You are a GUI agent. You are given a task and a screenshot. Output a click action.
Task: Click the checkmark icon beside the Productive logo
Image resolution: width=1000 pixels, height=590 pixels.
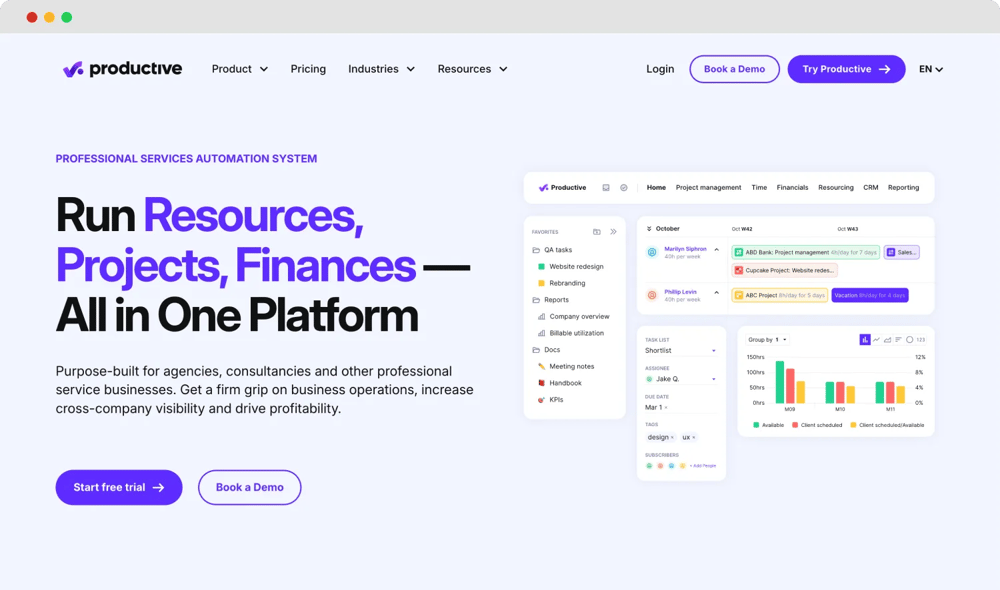tap(623, 187)
